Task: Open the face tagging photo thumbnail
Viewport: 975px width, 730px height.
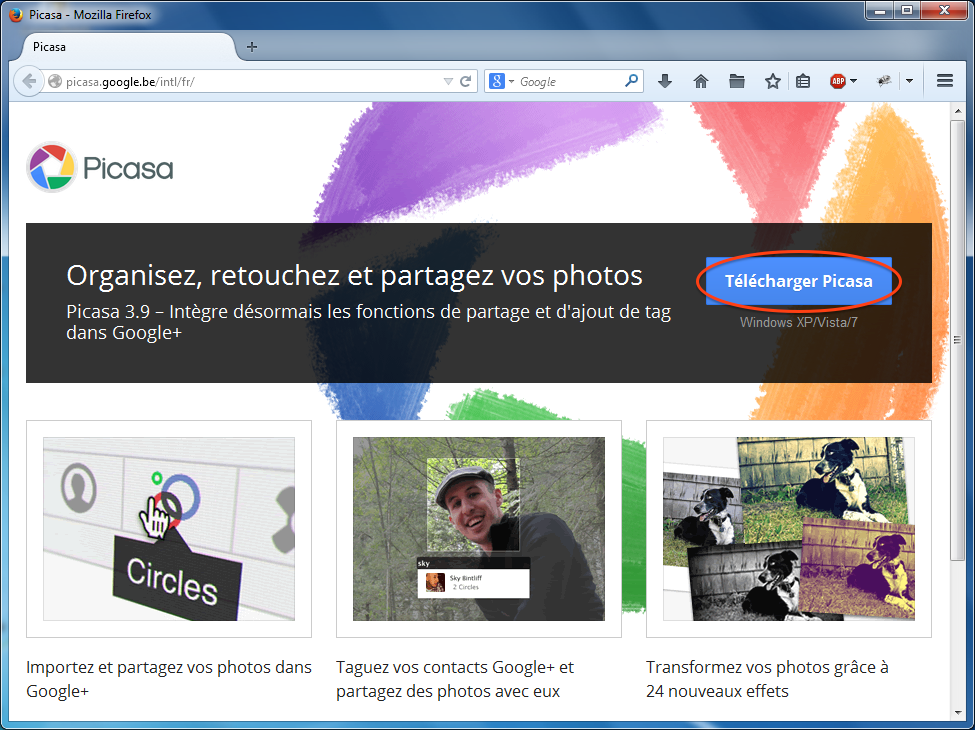Action: (479, 529)
